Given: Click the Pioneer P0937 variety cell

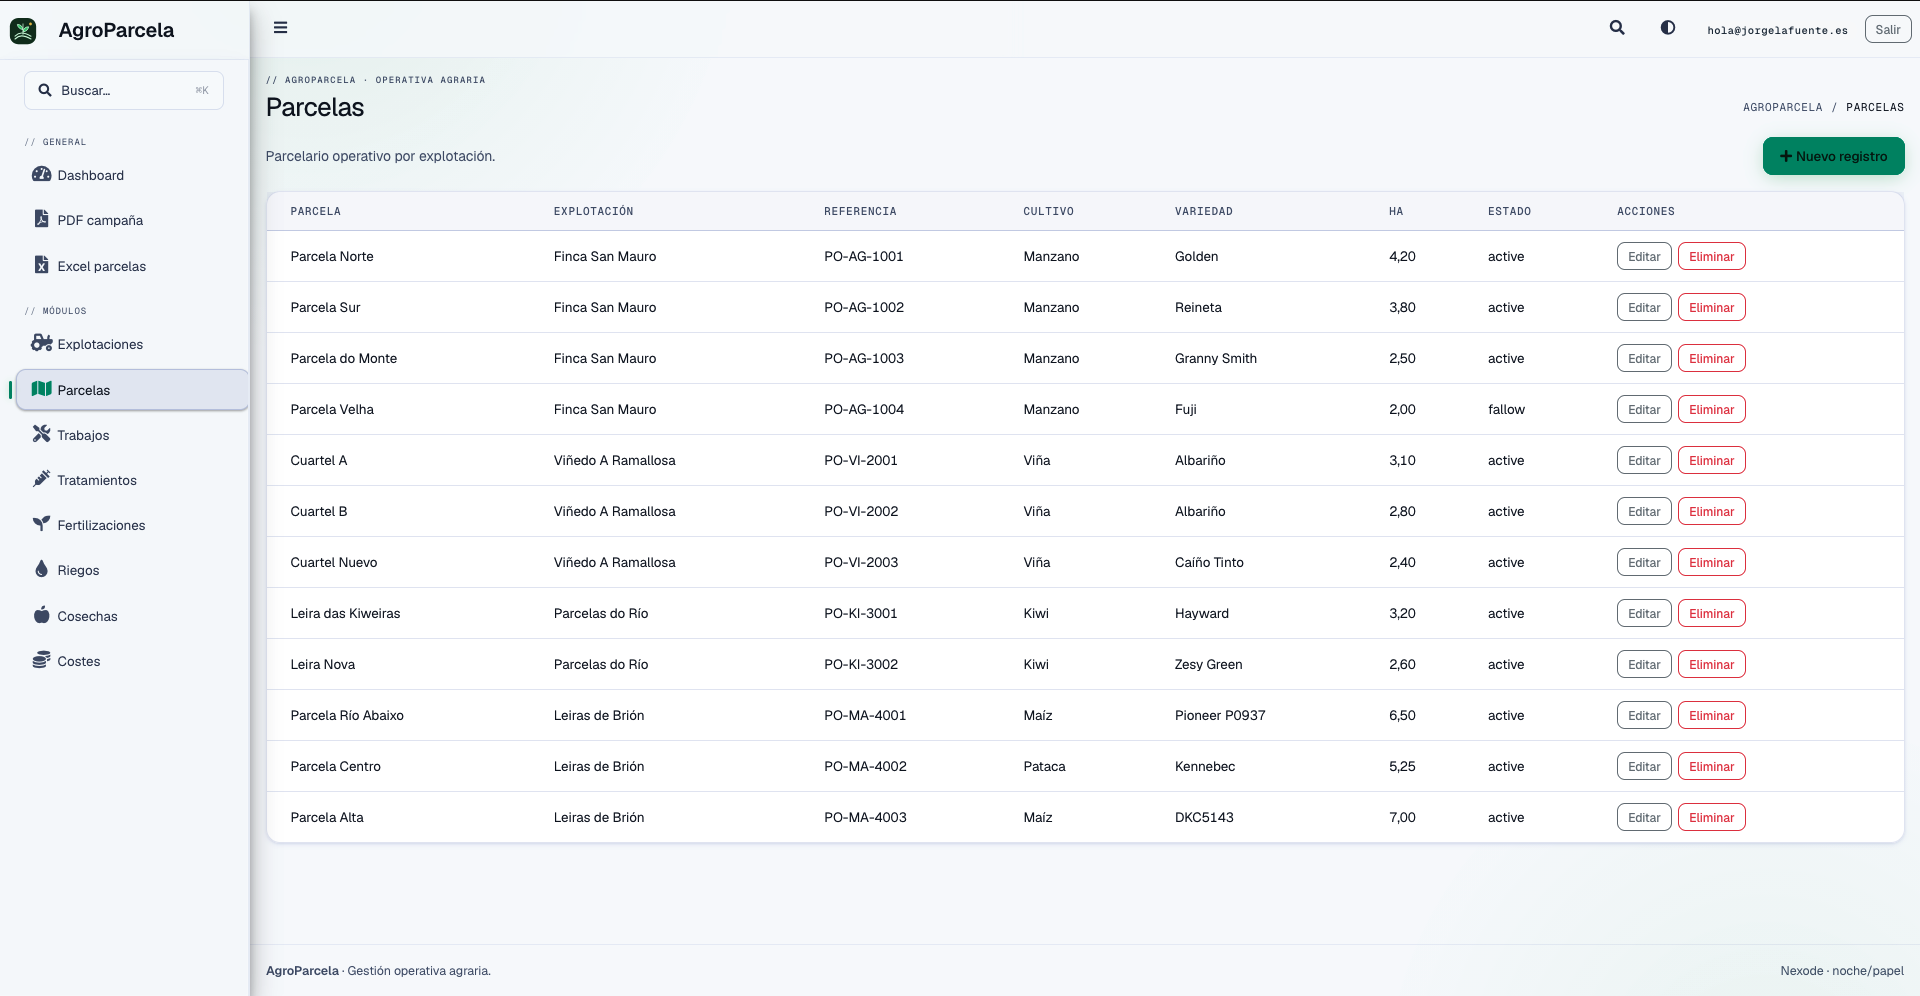Looking at the screenshot, I should (1220, 715).
